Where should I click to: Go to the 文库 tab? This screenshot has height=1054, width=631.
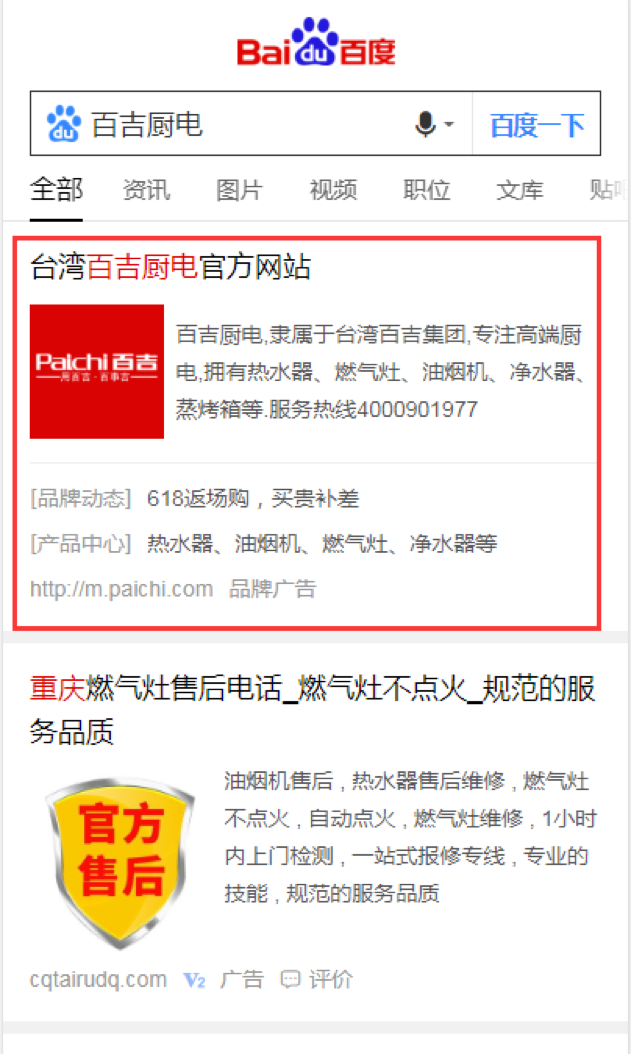point(519,190)
